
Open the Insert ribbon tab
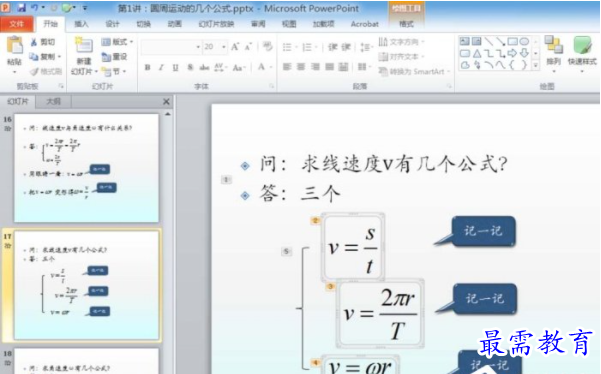point(81,24)
